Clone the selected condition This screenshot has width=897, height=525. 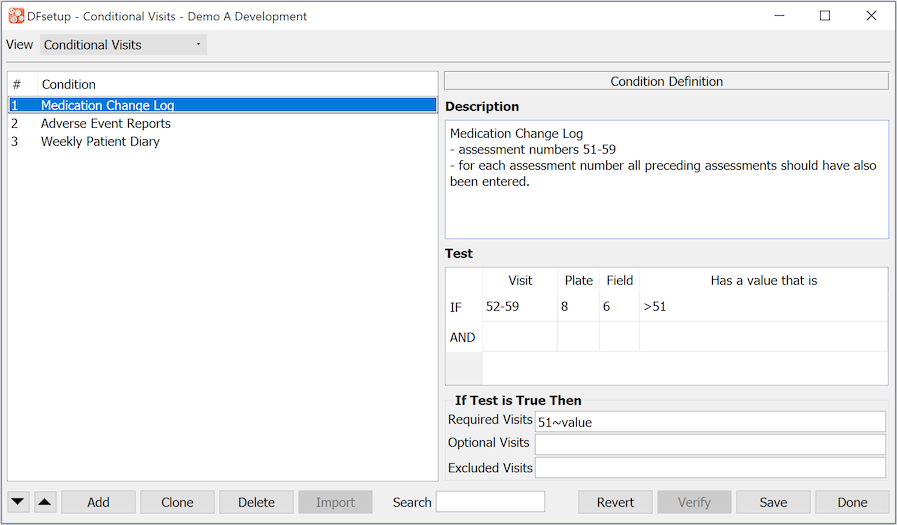coord(177,502)
